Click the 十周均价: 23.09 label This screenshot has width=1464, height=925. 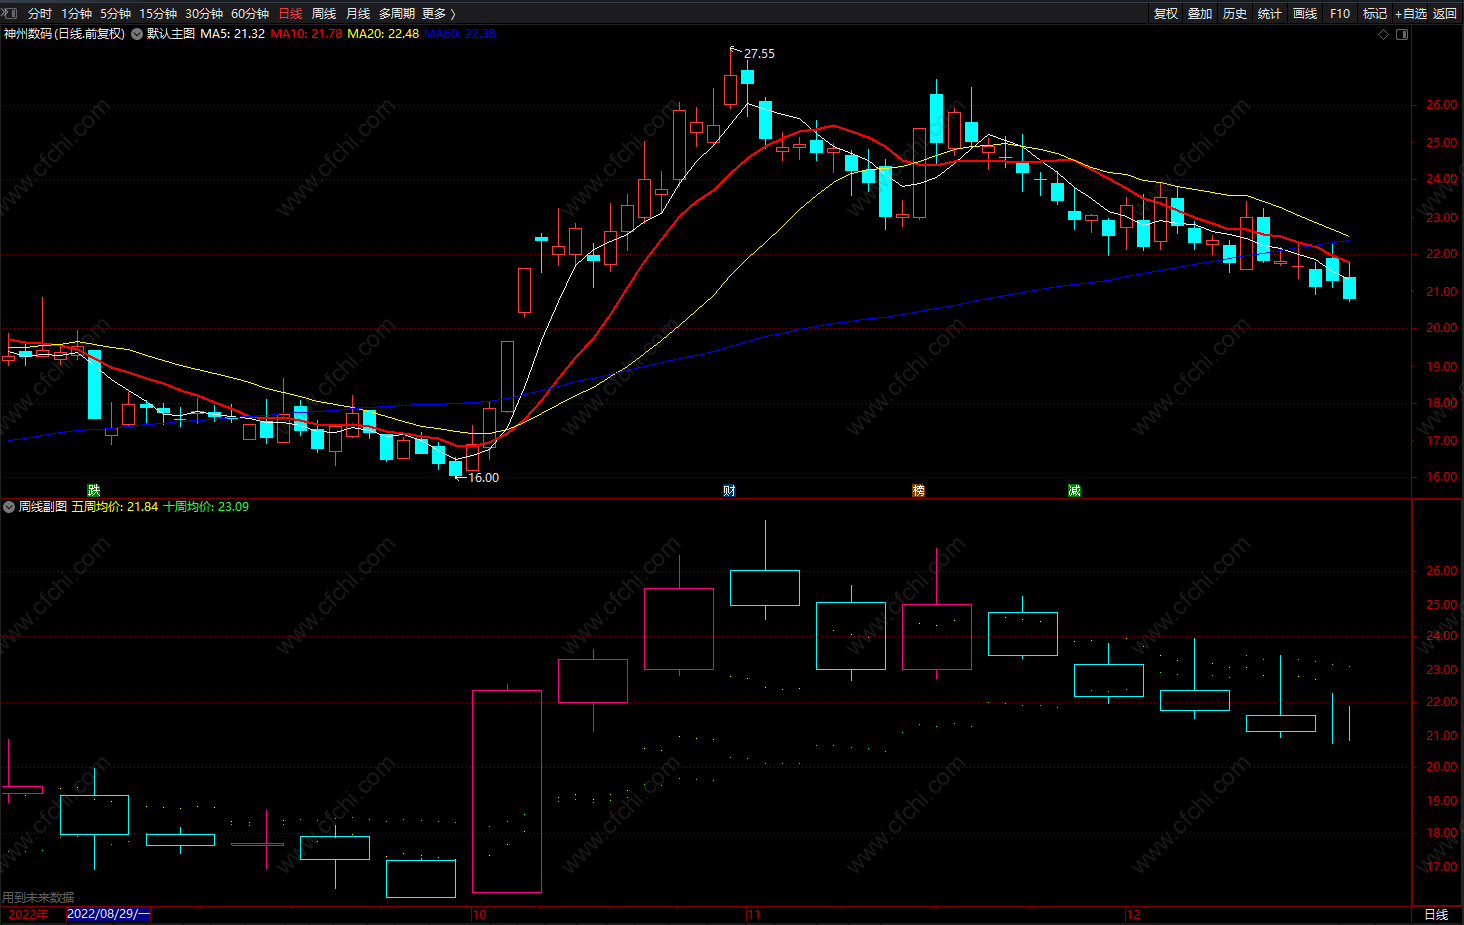(206, 507)
